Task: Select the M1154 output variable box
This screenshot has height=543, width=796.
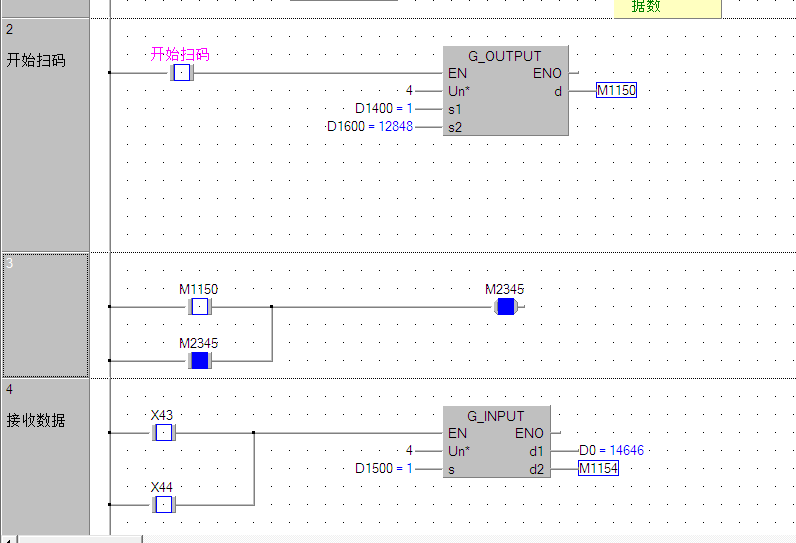Action: coord(598,468)
